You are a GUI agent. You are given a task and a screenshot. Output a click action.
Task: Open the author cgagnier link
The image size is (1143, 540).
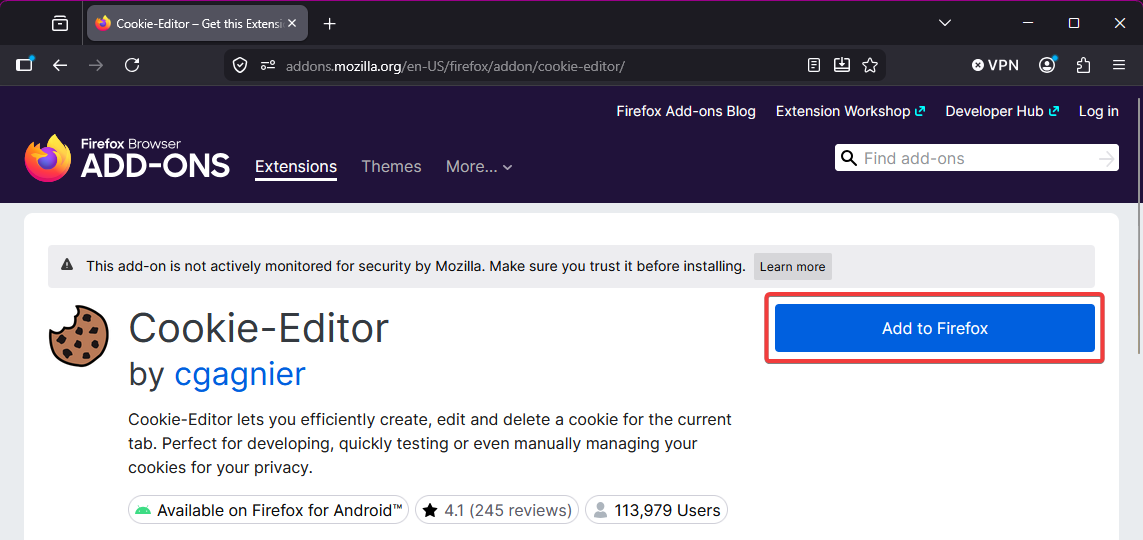(x=240, y=375)
